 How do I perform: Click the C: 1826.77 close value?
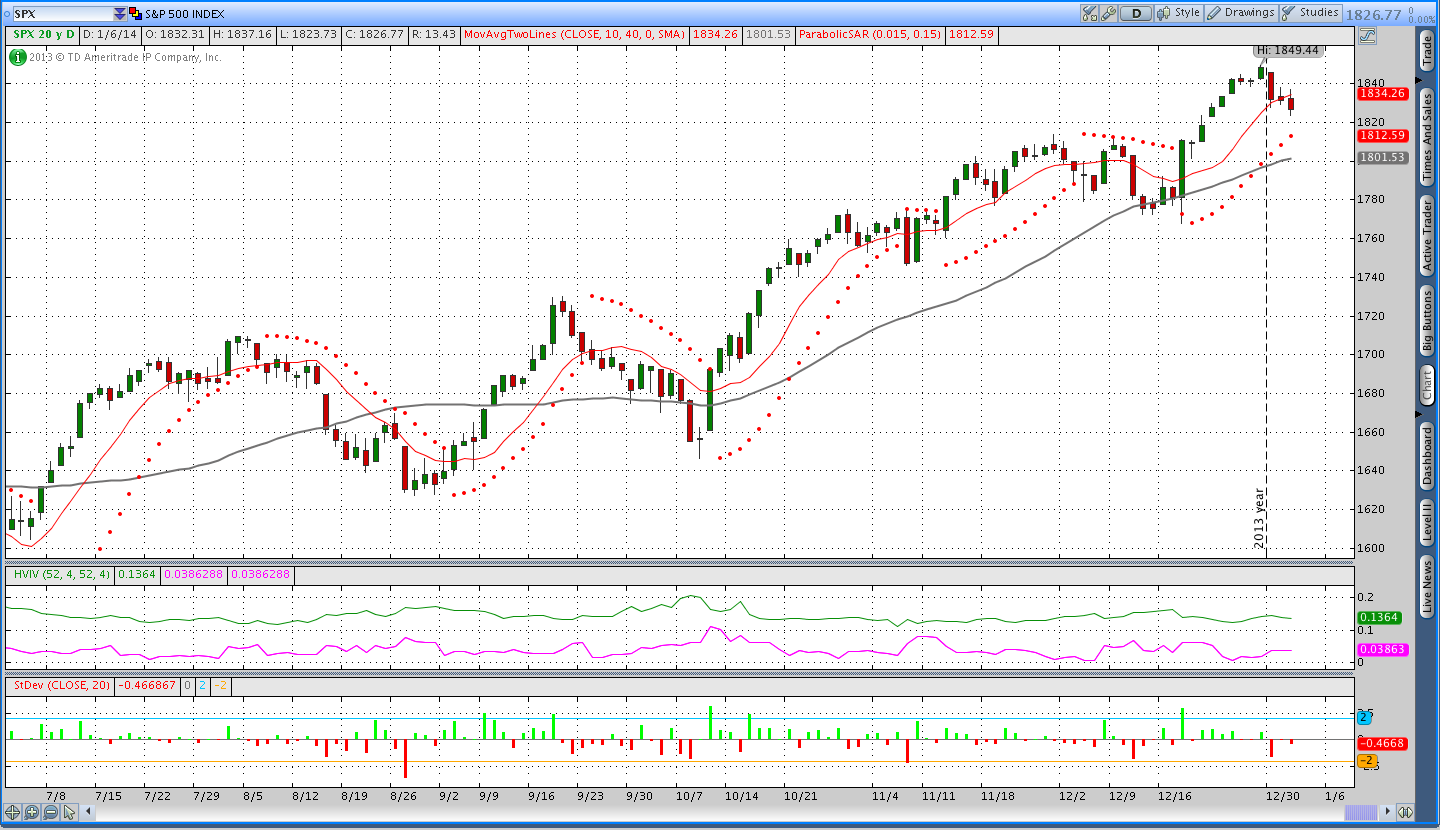(x=374, y=34)
